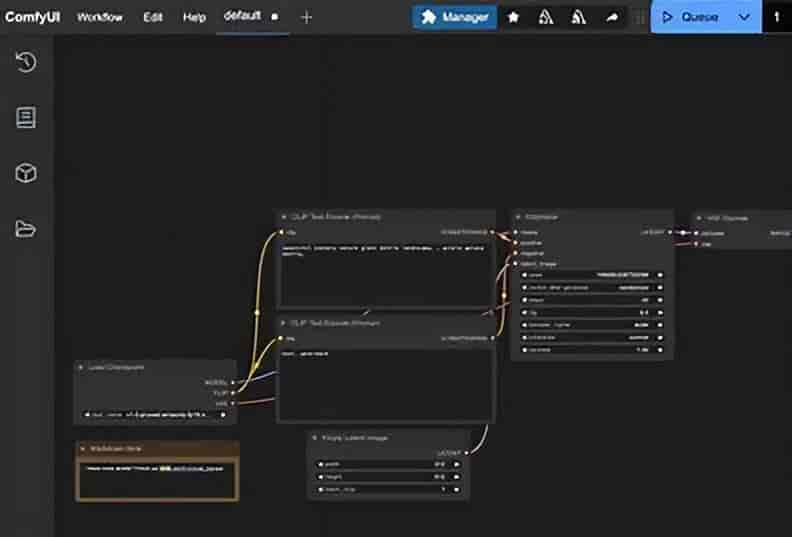792x537 pixels.
Task: Decrease Empty Latent width with left arrow
Action: [320, 464]
